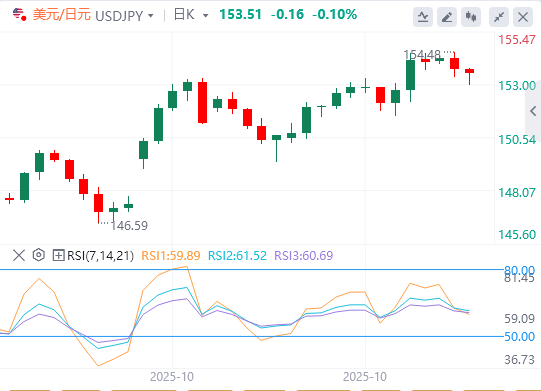The image size is (541, 391).
Task: Select the 154.48 high price marker
Action: tap(422, 55)
